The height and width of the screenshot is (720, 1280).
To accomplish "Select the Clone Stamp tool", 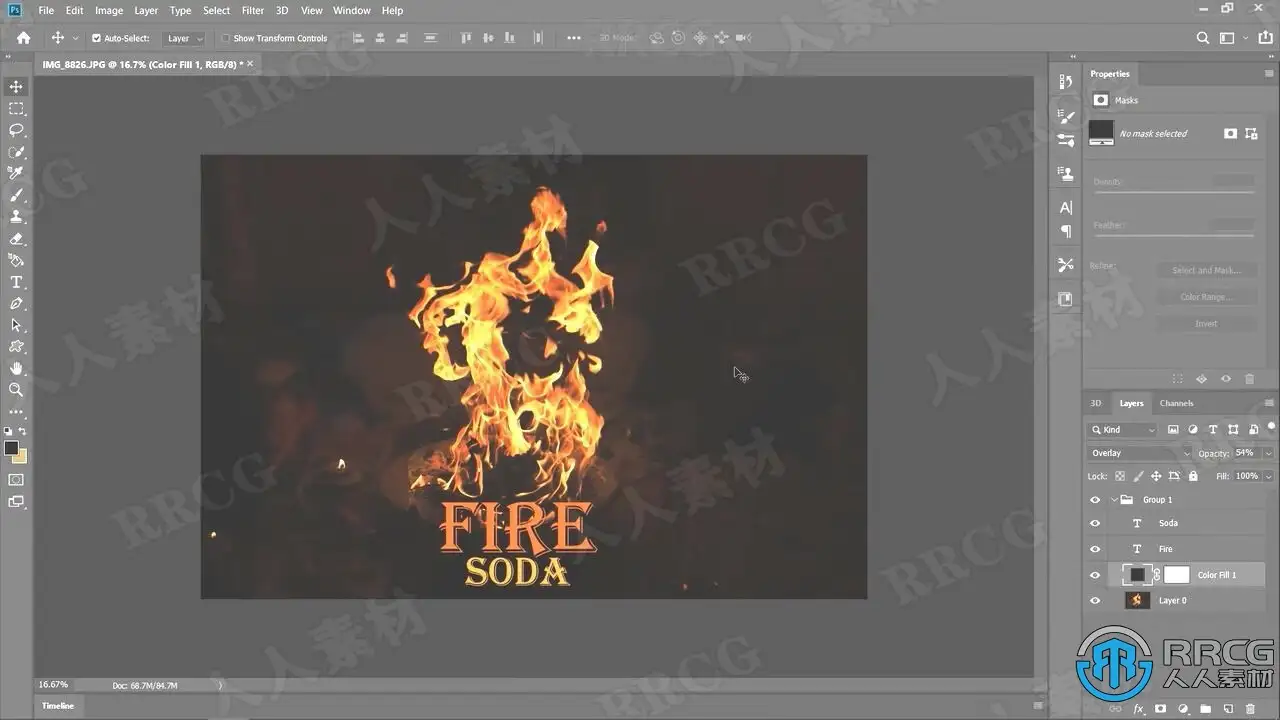I will [16, 216].
